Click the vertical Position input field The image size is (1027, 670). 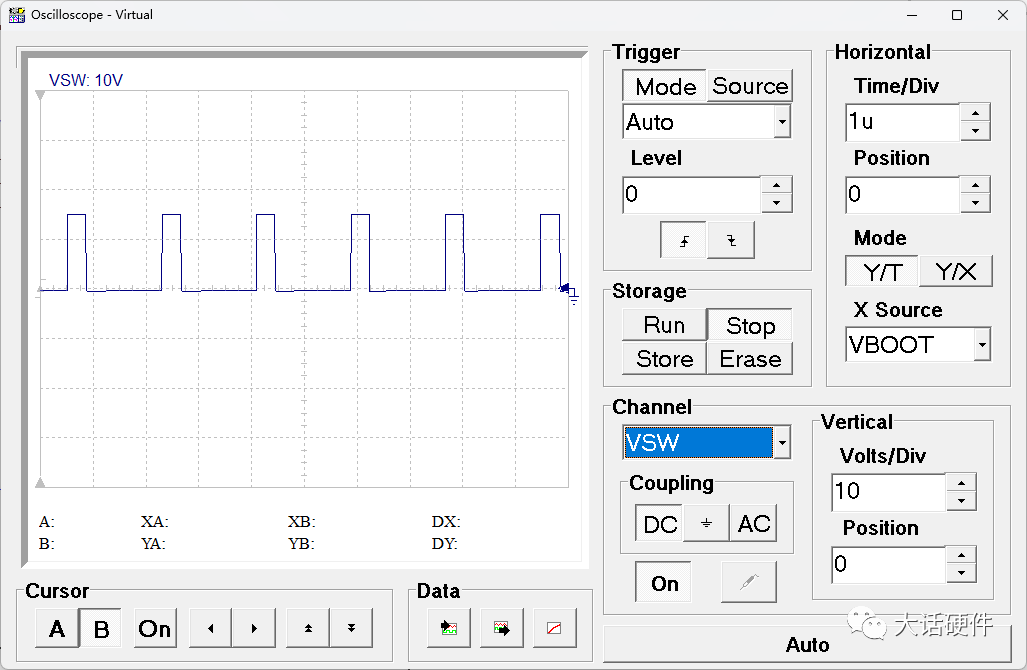pos(889,564)
